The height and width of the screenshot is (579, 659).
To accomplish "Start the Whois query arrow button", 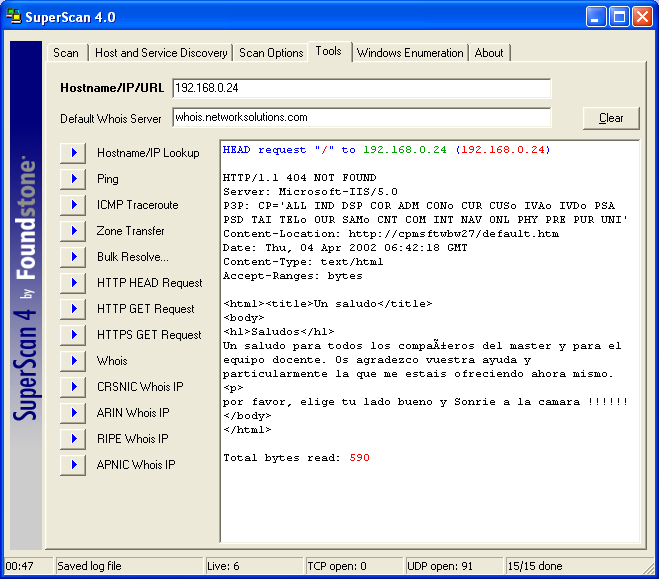I will pos(73,361).
